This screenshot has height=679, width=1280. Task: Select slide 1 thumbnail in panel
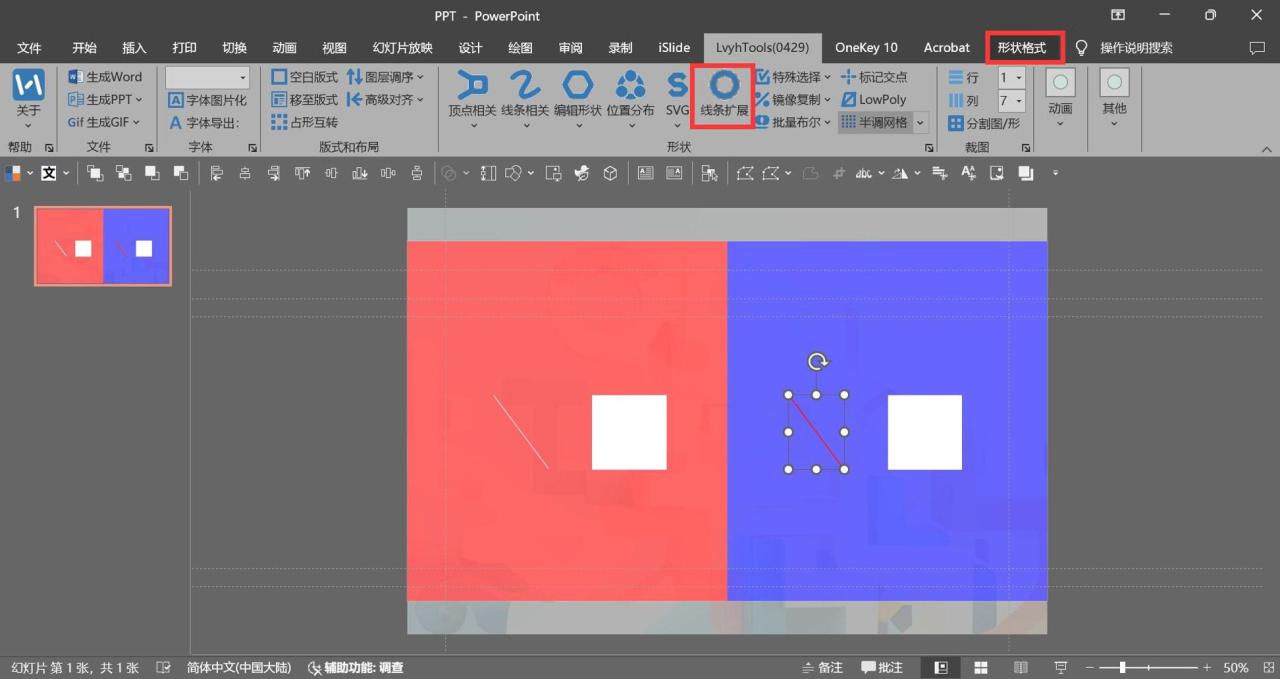(x=103, y=246)
